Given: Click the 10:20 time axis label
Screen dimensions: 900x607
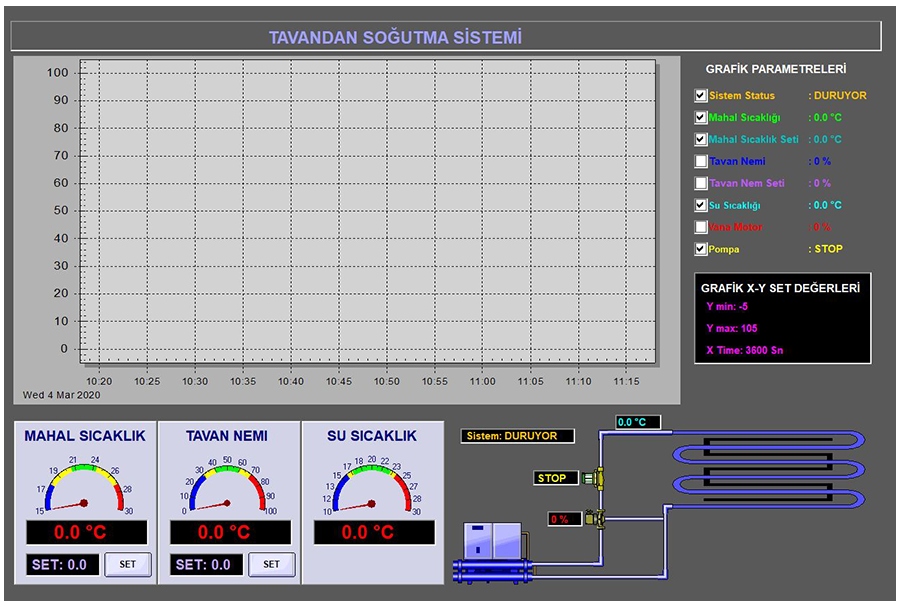Looking at the screenshot, I should point(99,381).
